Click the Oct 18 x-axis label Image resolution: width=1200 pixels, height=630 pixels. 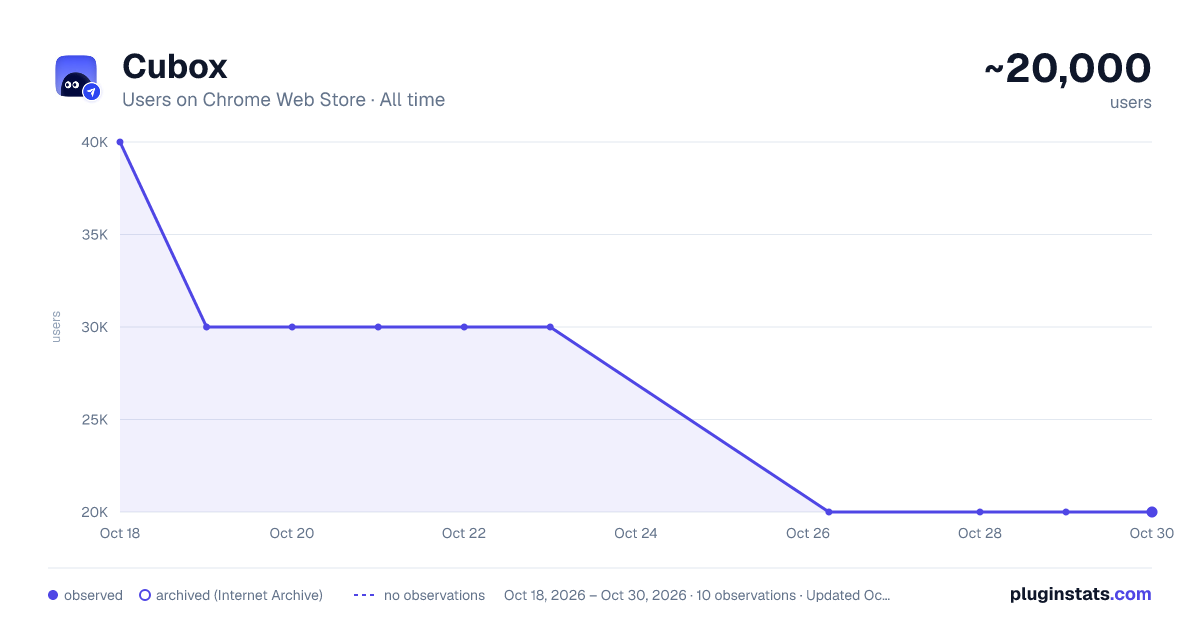[x=120, y=533]
